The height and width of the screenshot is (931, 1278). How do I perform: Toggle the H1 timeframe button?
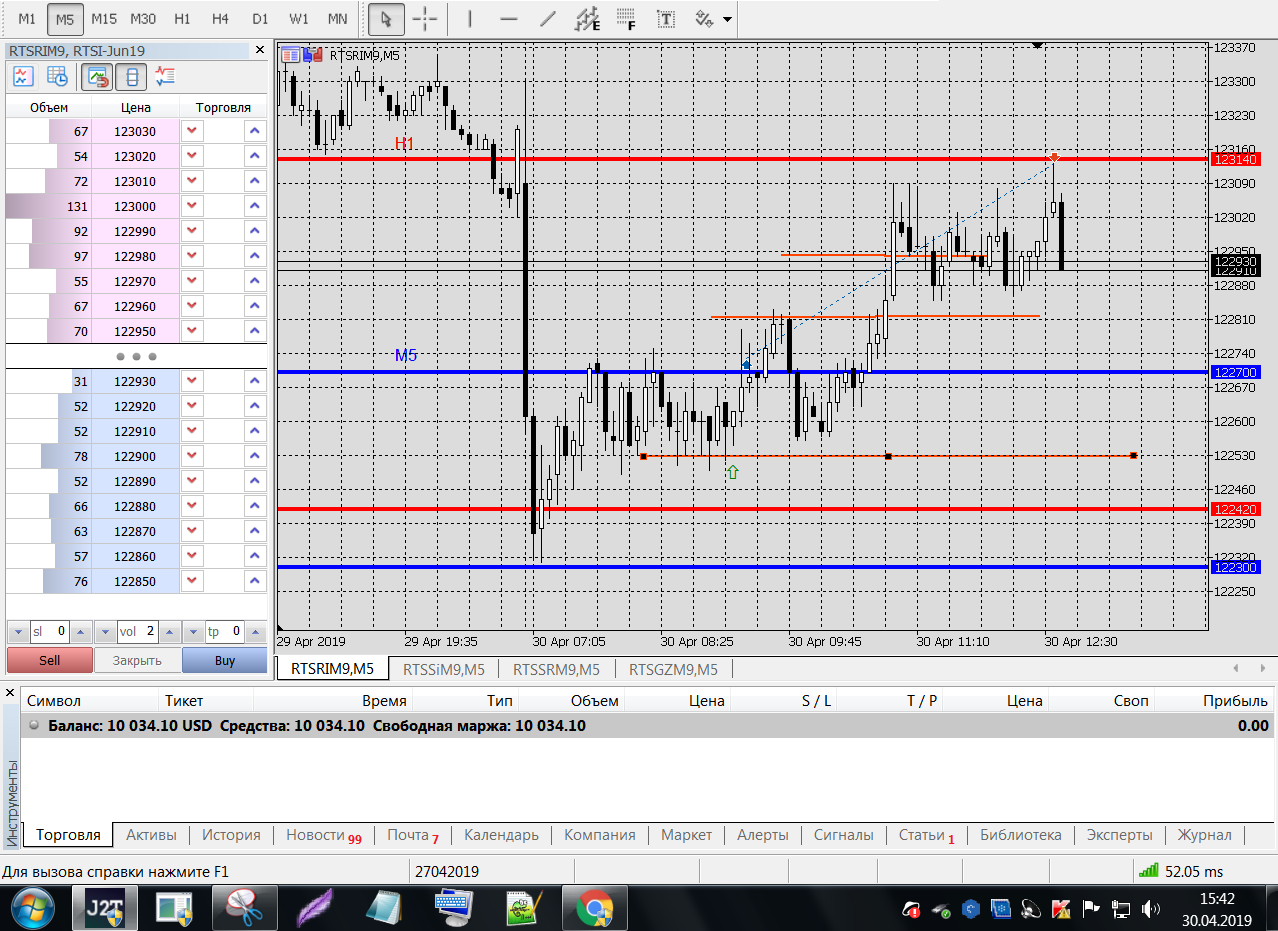click(182, 19)
